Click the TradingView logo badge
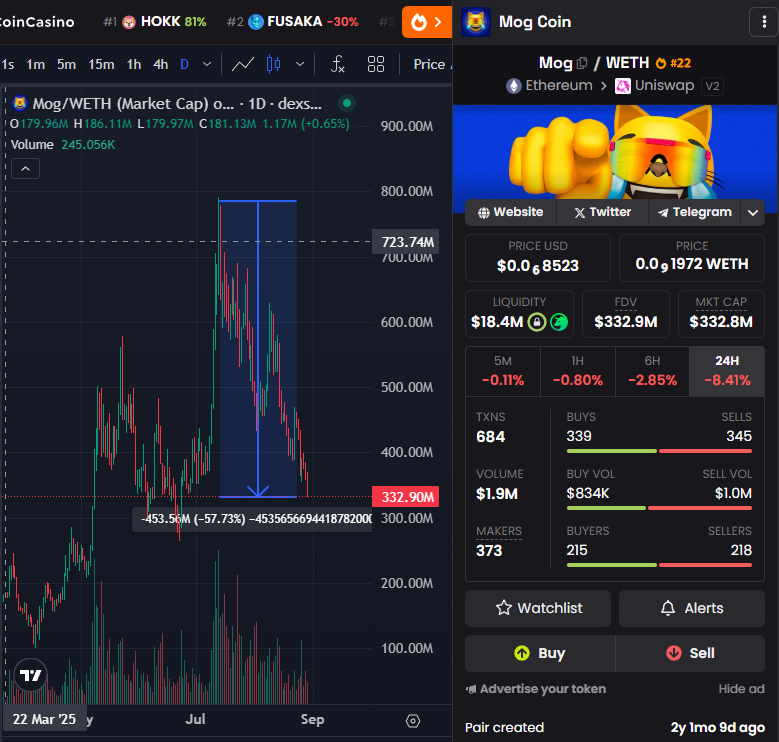 point(30,675)
